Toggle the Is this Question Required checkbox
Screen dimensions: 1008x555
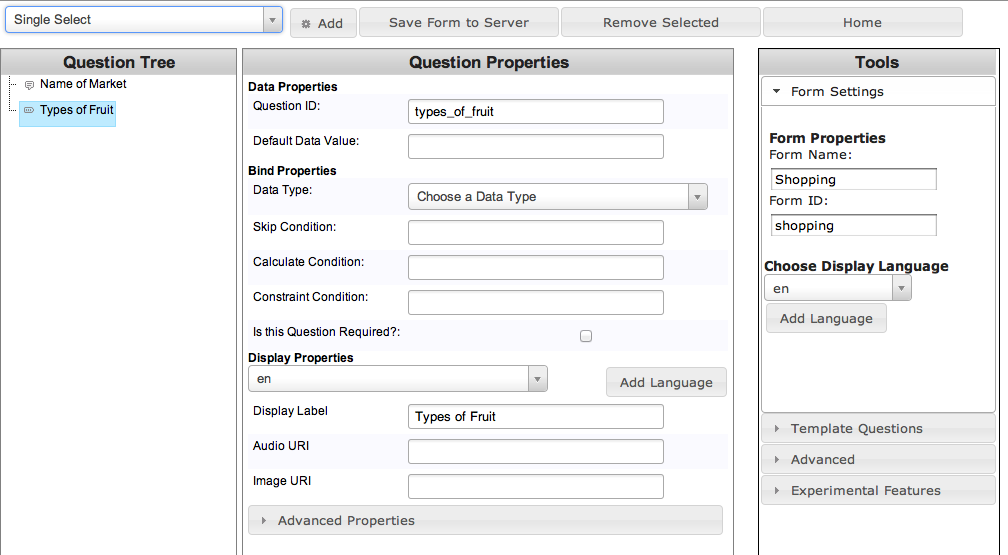coord(586,336)
